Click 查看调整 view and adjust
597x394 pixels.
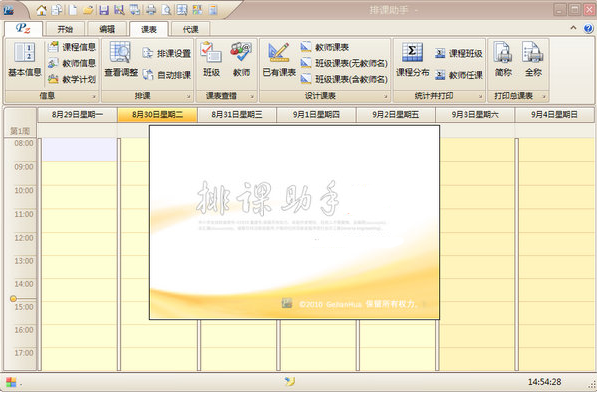(121, 59)
